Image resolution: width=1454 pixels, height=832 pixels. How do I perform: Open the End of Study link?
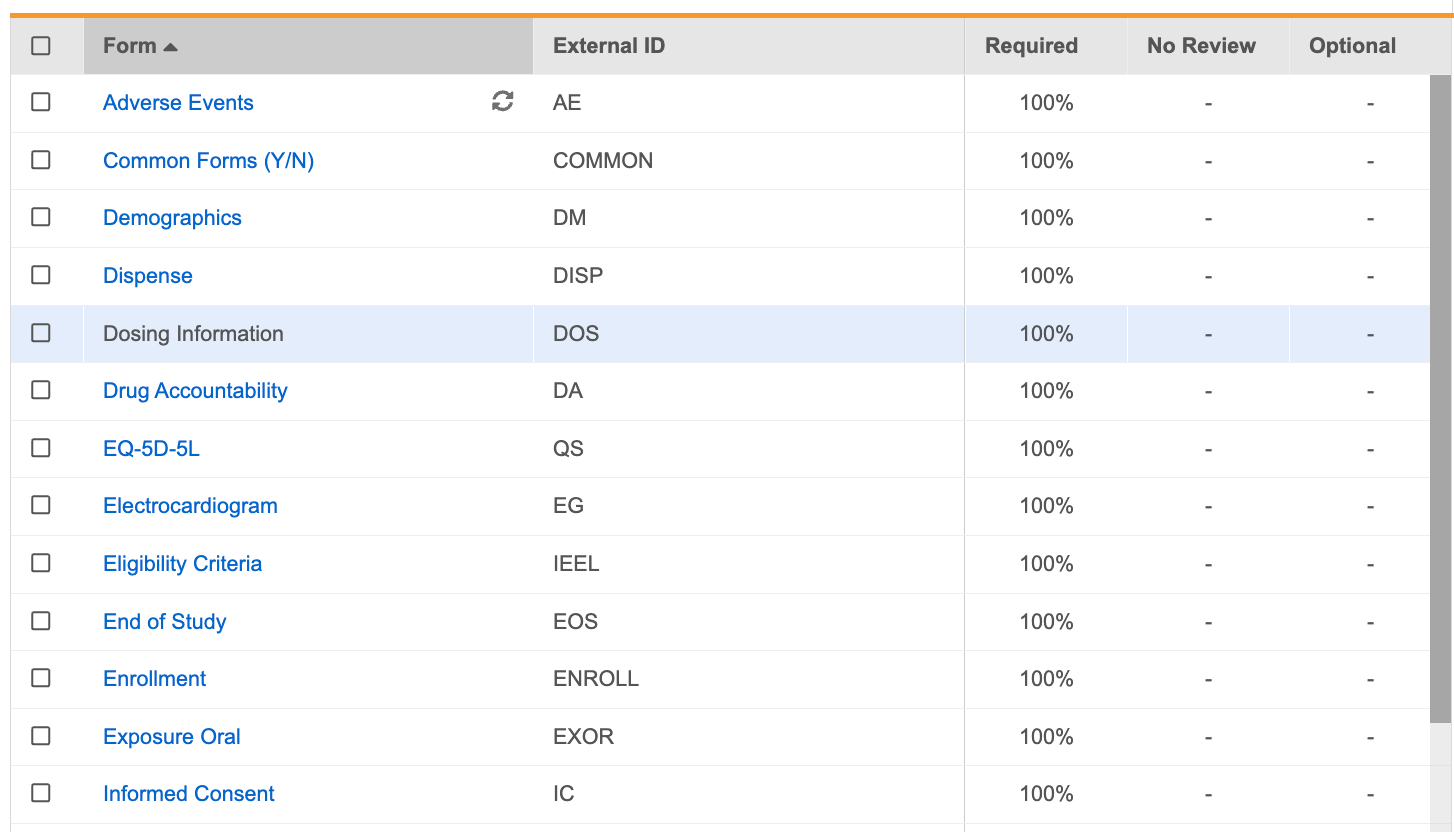click(164, 622)
